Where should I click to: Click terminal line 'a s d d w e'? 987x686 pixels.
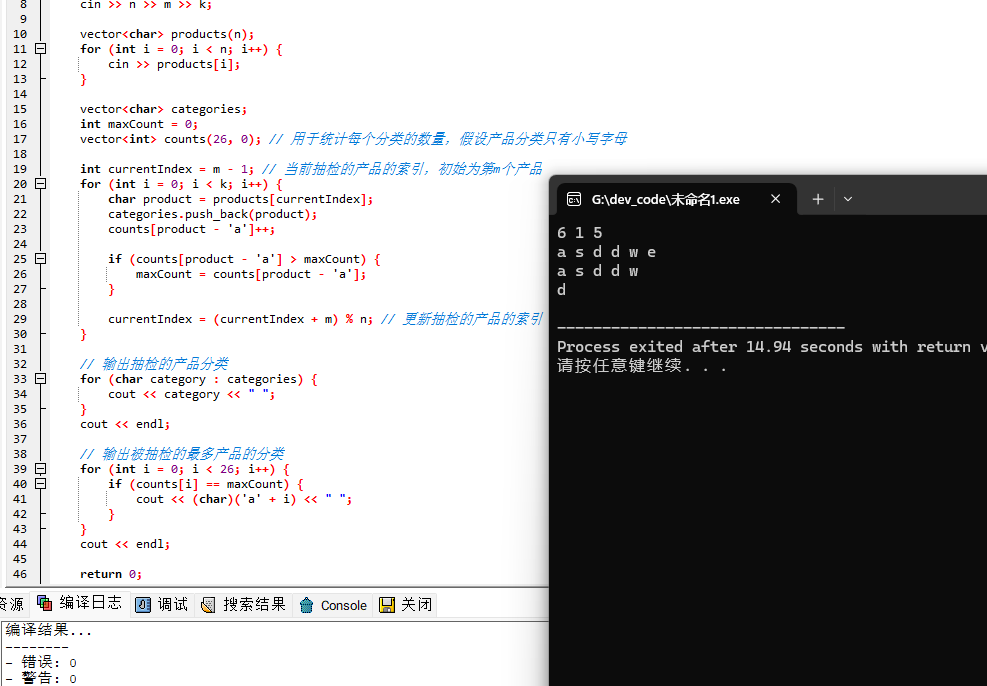(x=607, y=252)
